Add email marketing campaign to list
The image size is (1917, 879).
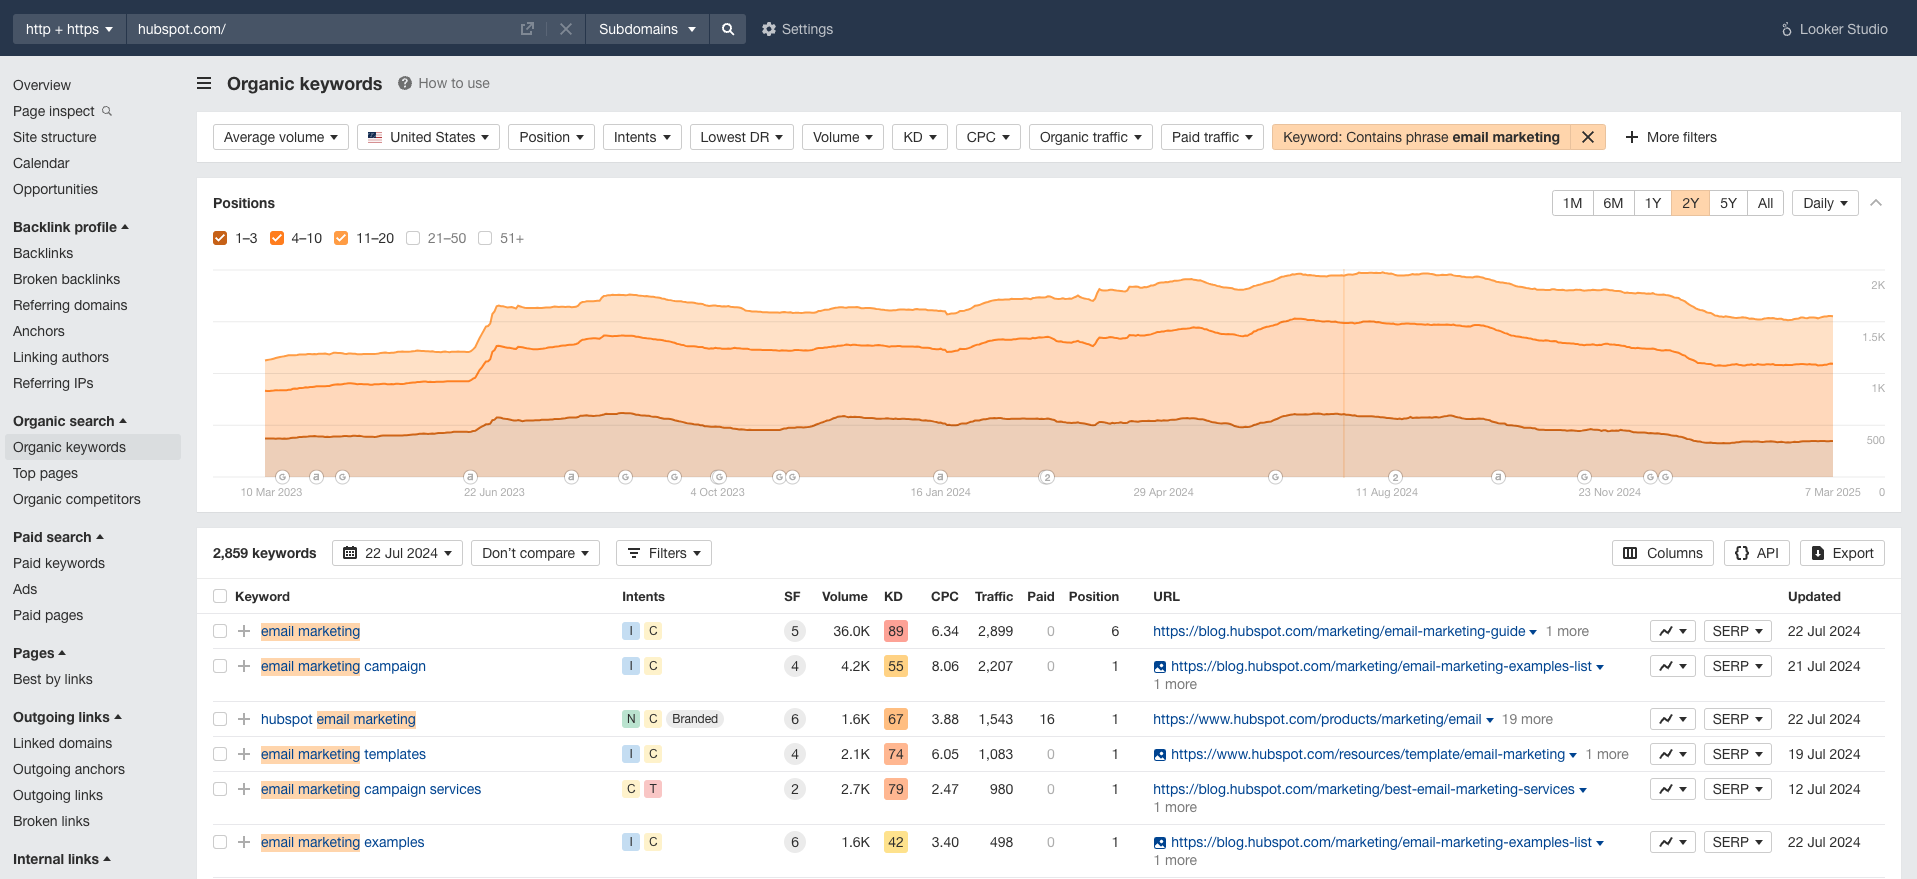click(244, 666)
